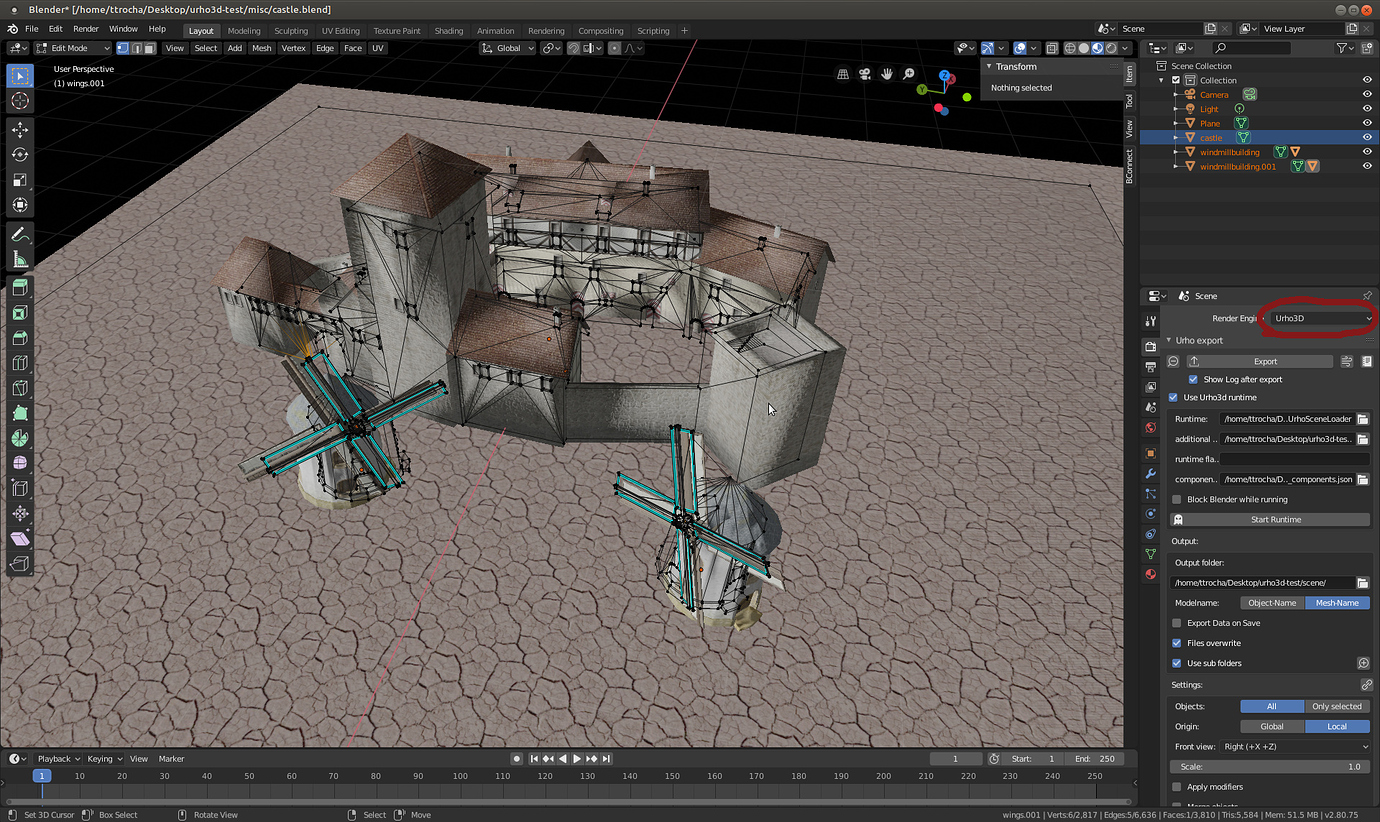Toggle camera view gizmo button
The width and height of the screenshot is (1380, 822).
(x=865, y=74)
